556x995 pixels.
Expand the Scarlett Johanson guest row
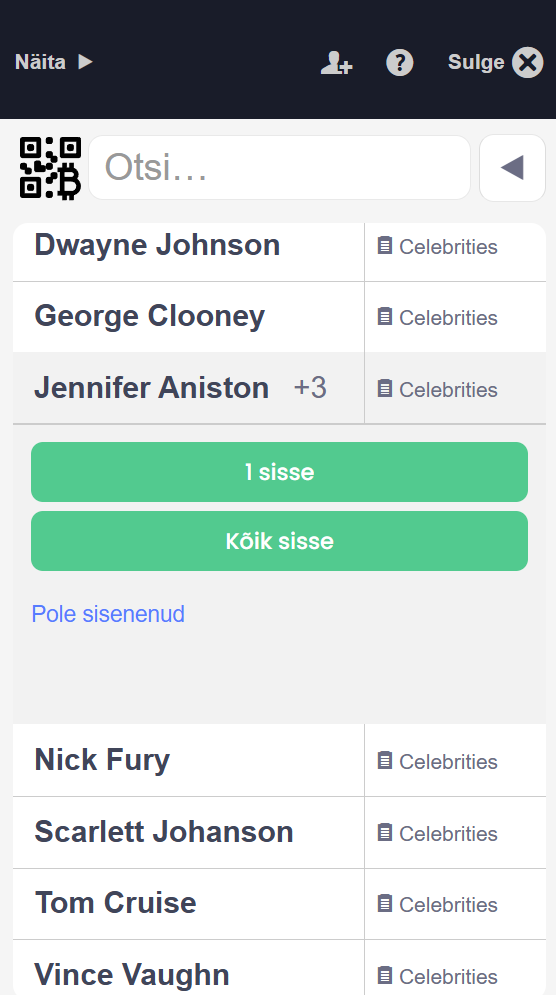[x=189, y=832]
